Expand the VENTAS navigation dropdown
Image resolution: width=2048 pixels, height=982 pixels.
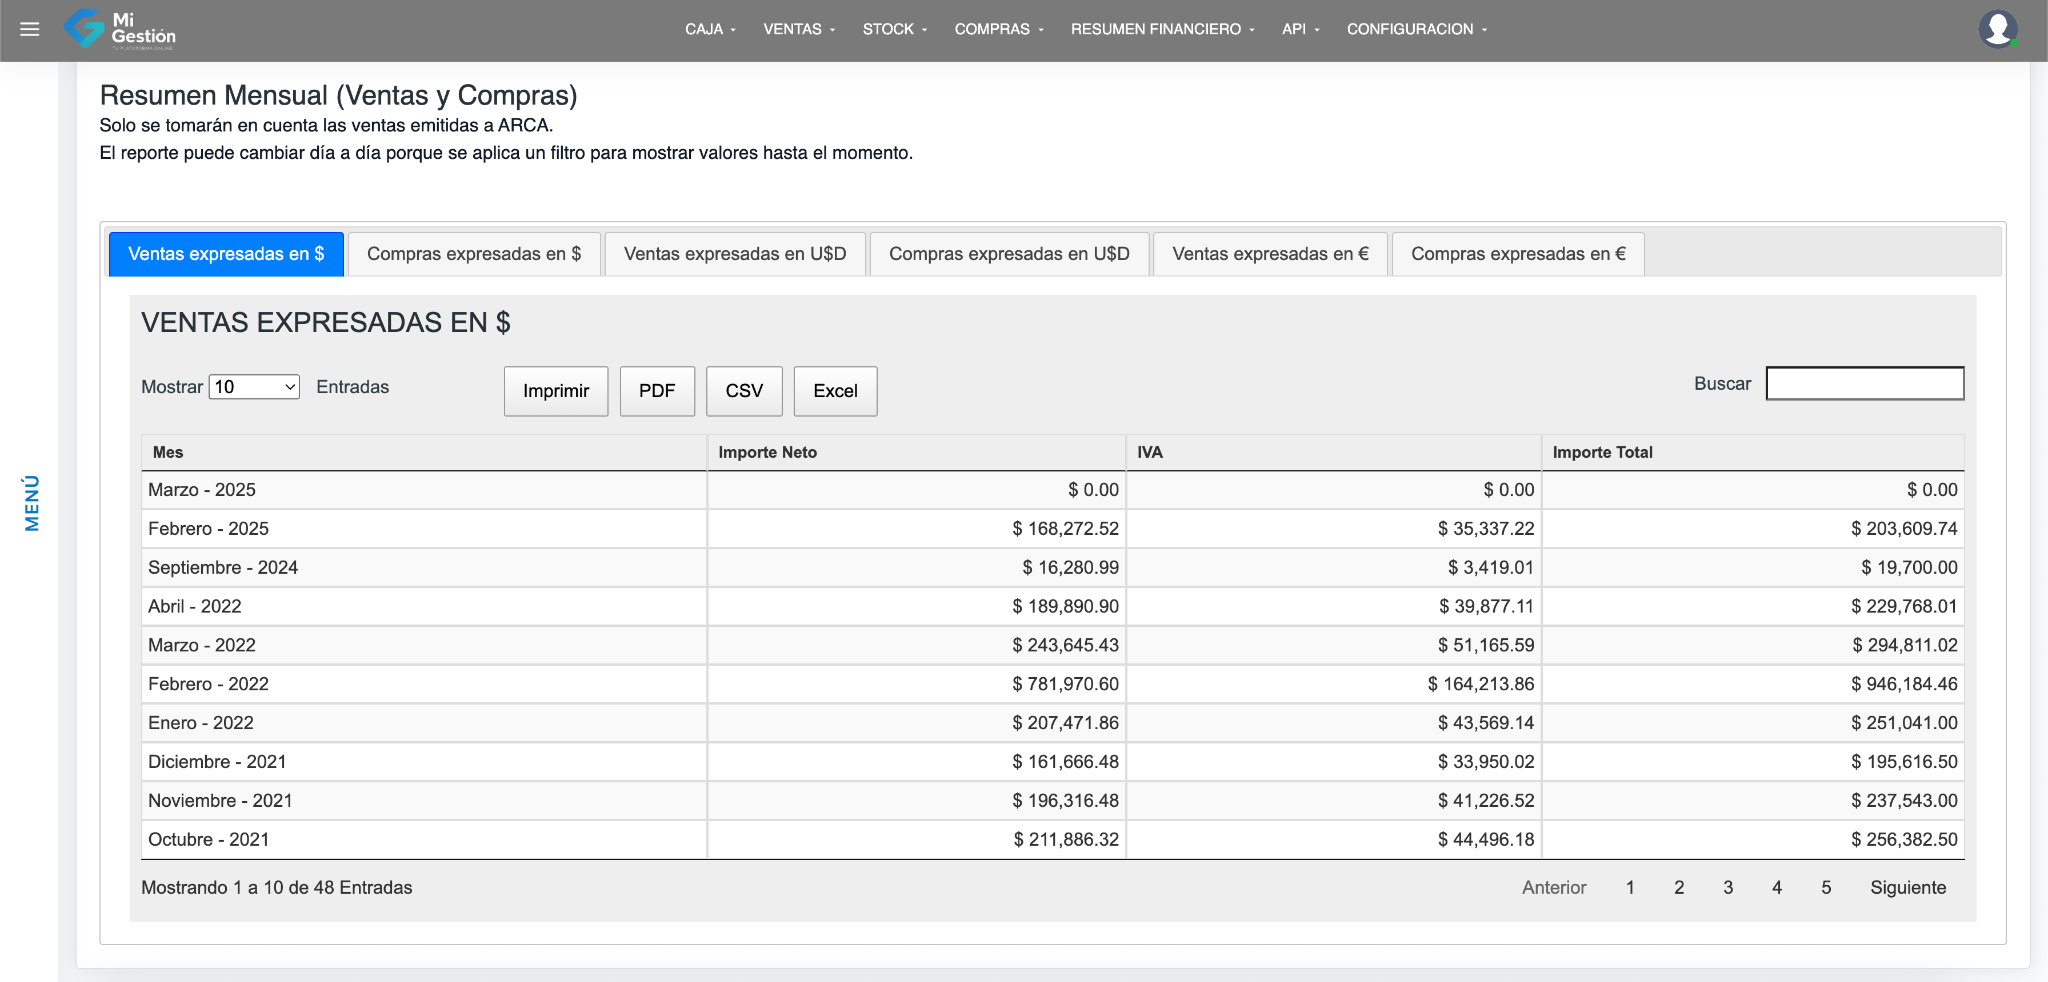798,29
